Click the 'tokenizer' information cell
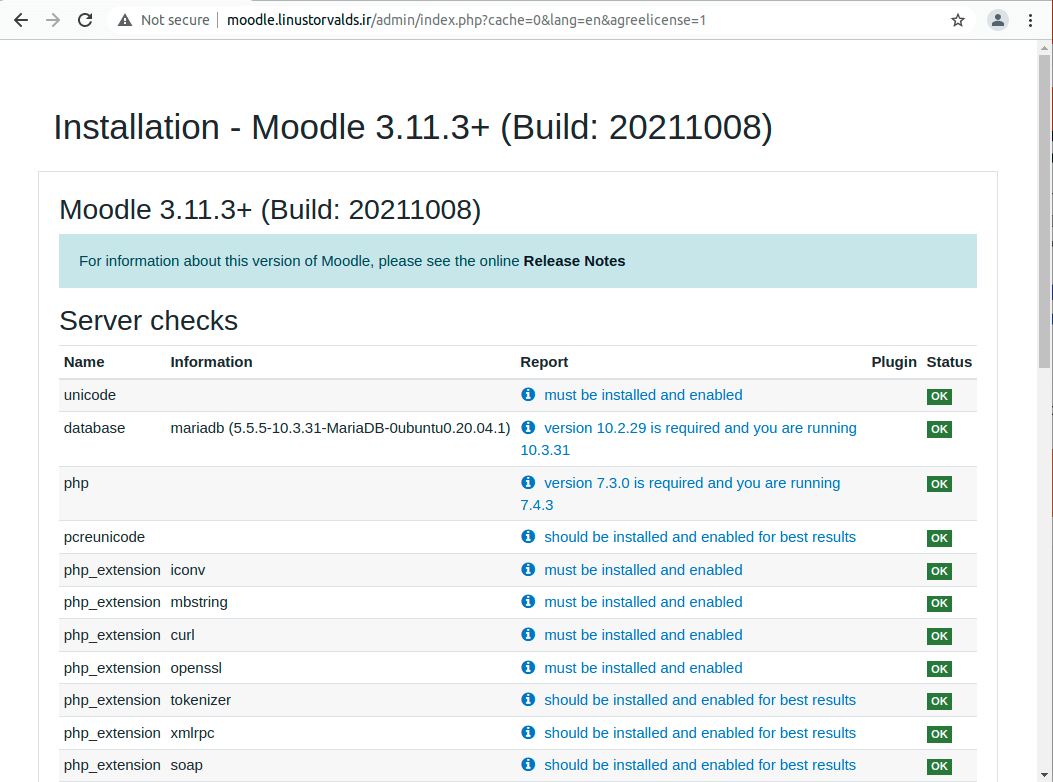1053x782 pixels. pyautogui.click(x=201, y=700)
